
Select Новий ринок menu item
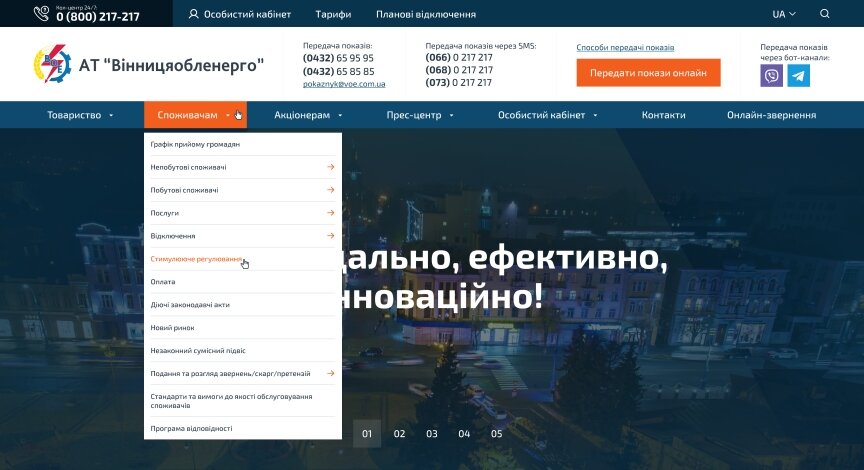tap(242, 327)
